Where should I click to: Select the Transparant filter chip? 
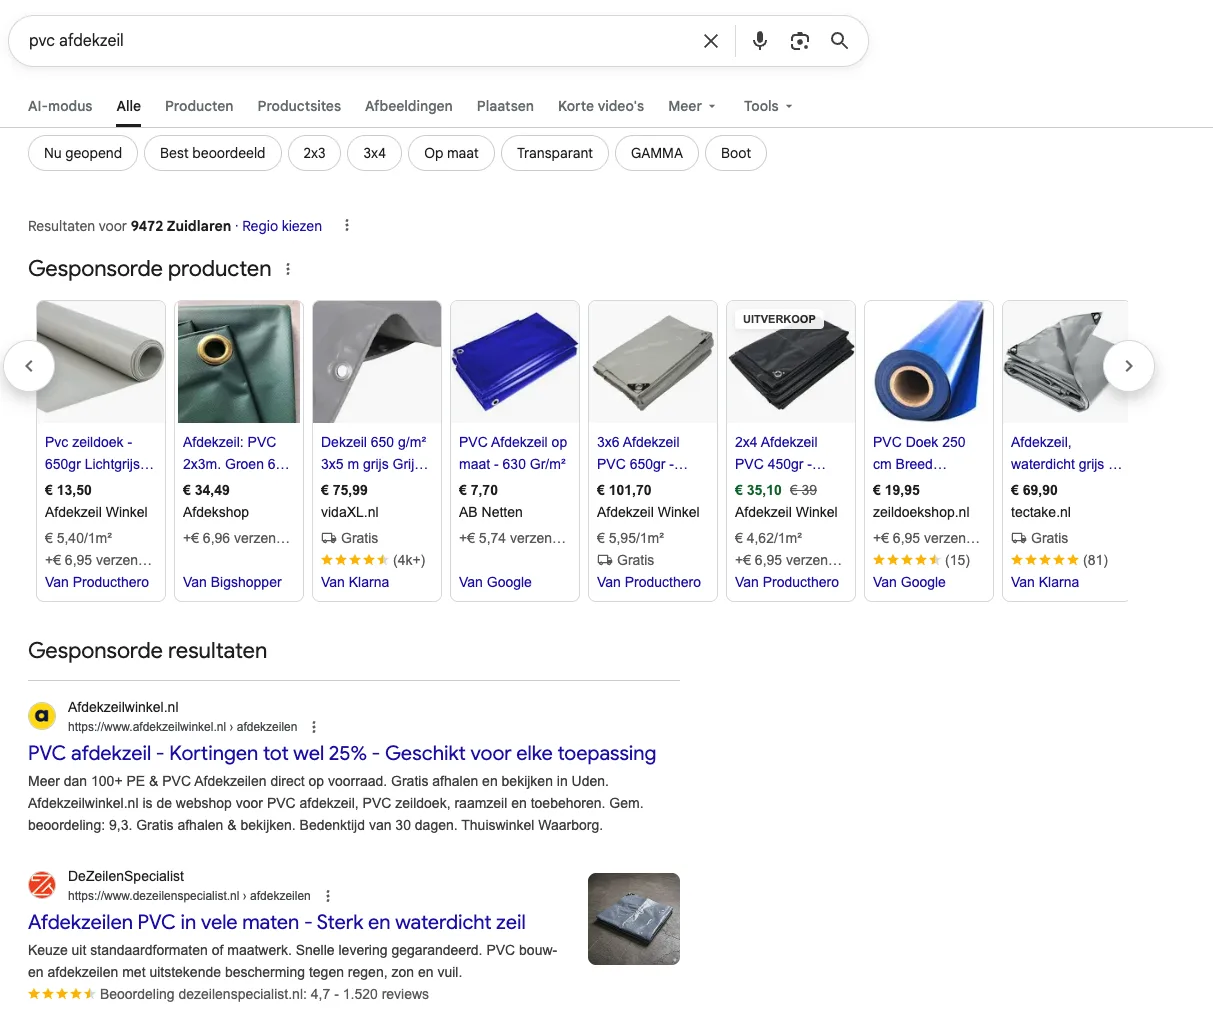pyautogui.click(x=555, y=153)
